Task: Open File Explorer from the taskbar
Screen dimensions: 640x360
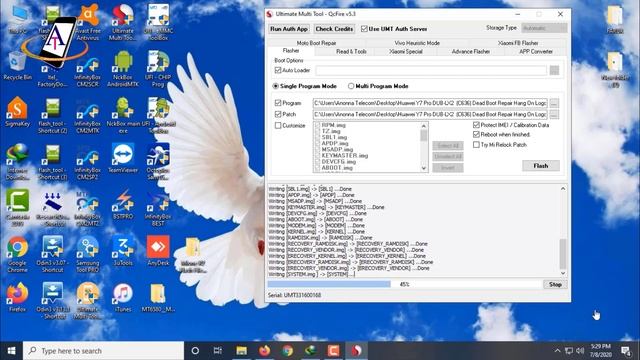Action: tap(241, 351)
